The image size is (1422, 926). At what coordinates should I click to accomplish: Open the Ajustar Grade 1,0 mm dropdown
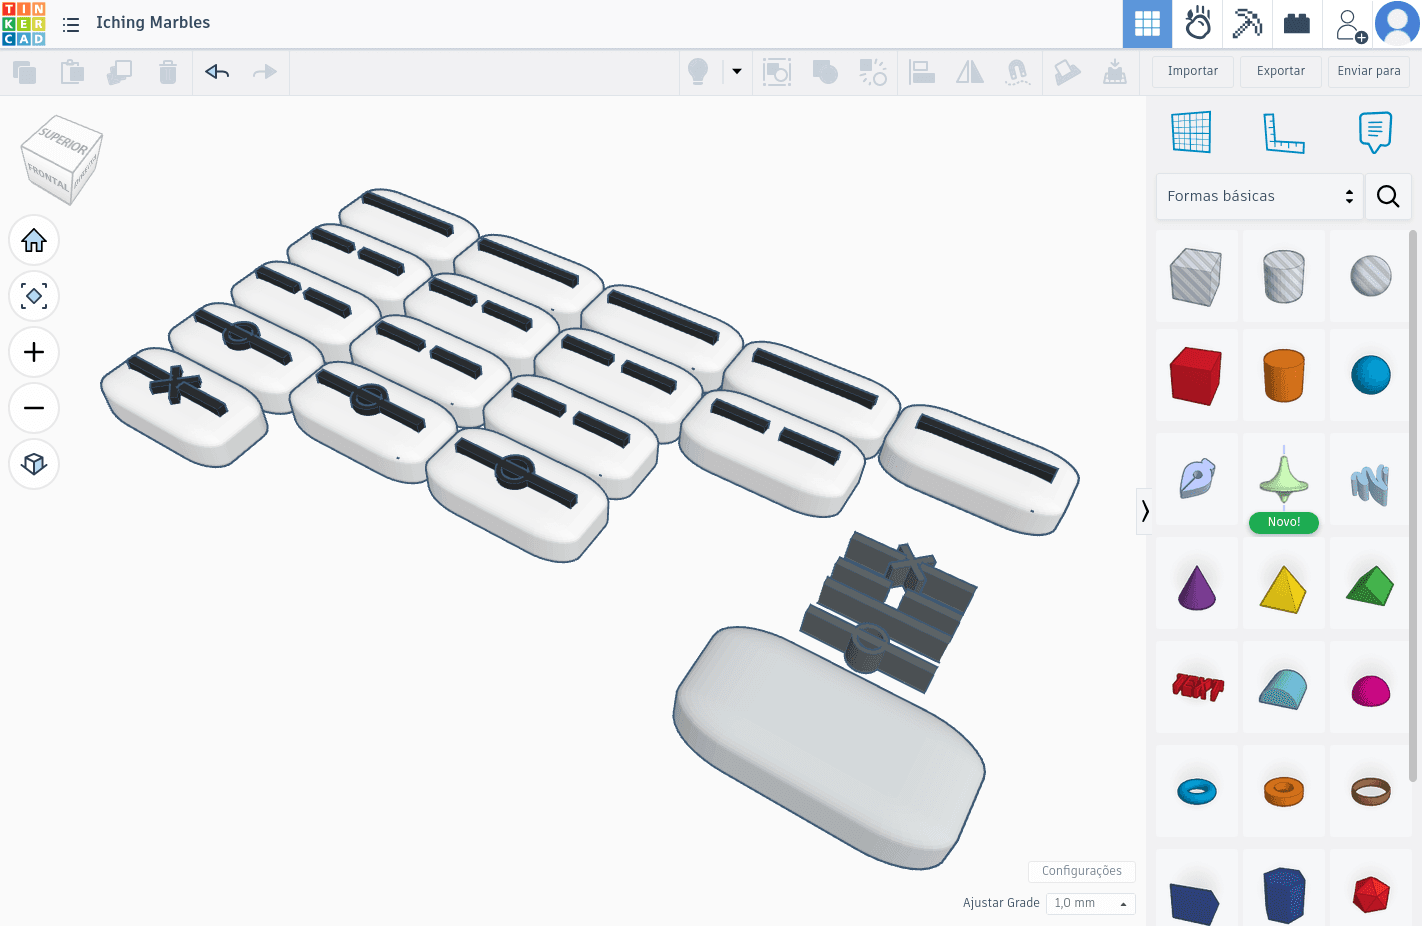click(1091, 903)
